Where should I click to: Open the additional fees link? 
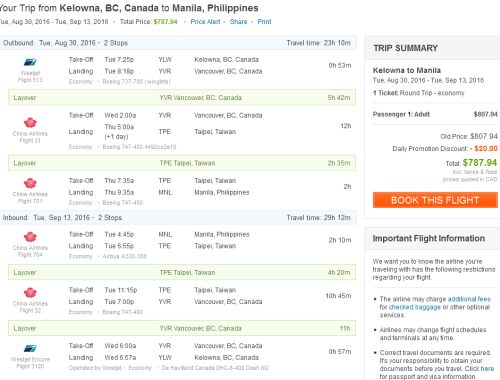click(x=469, y=299)
